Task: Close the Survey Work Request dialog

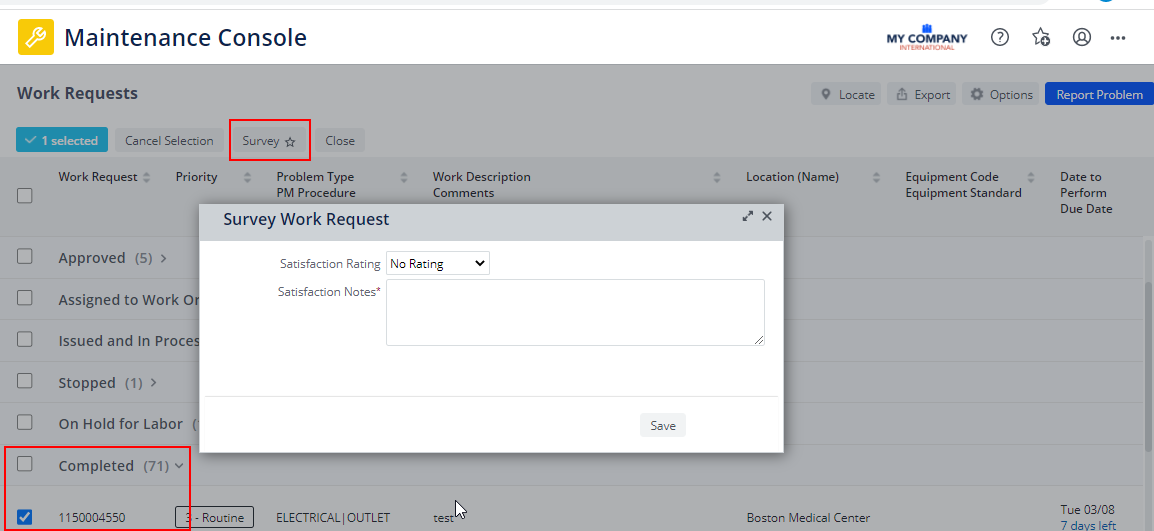Action: pyautogui.click(x=767, y=216)
